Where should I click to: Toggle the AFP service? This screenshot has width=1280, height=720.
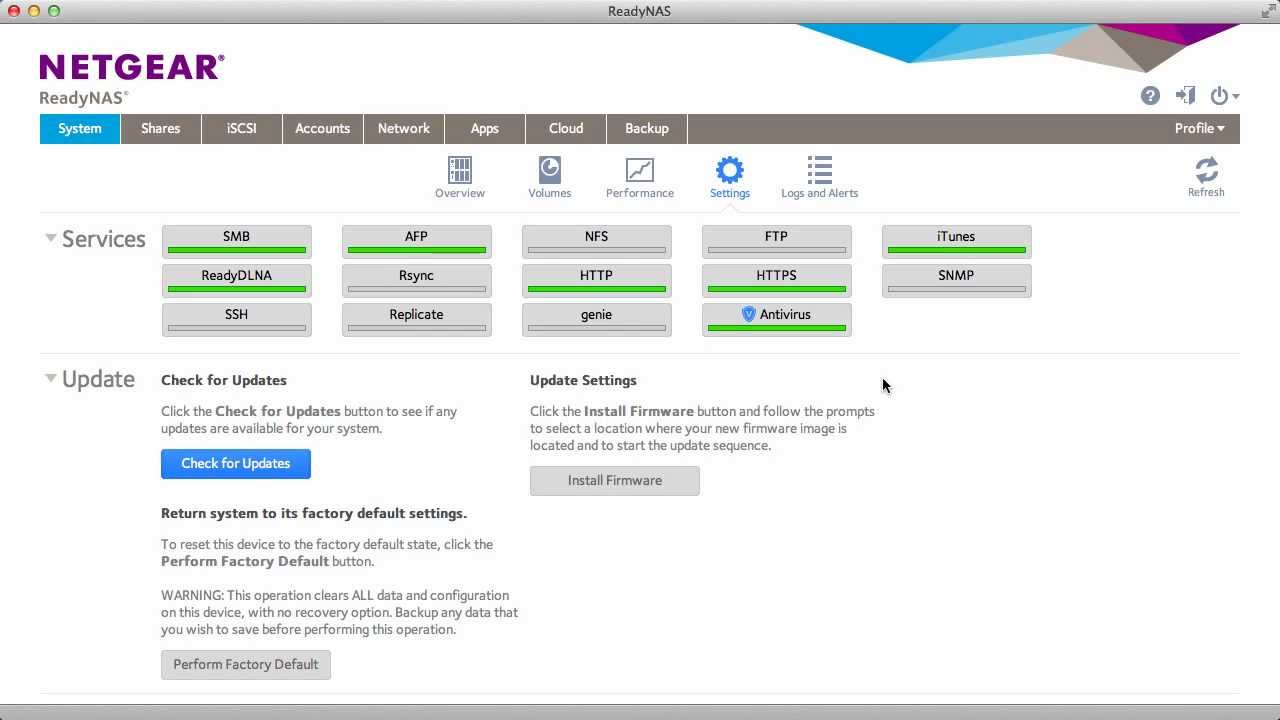417,241
